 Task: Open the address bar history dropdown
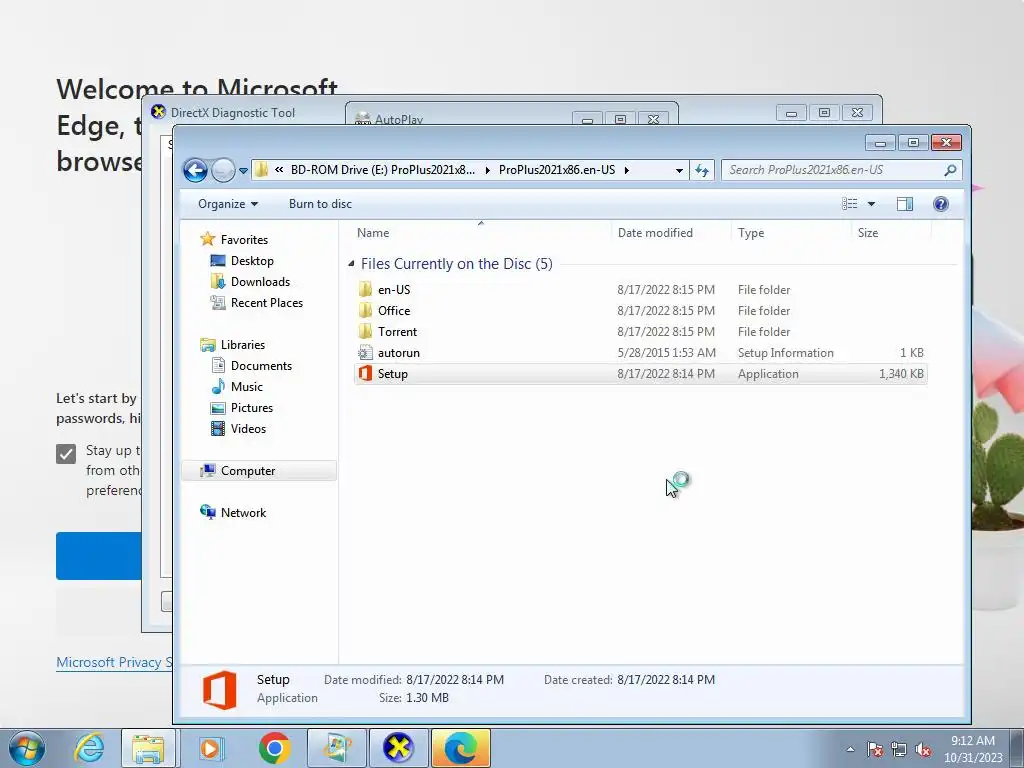[679, 170]
